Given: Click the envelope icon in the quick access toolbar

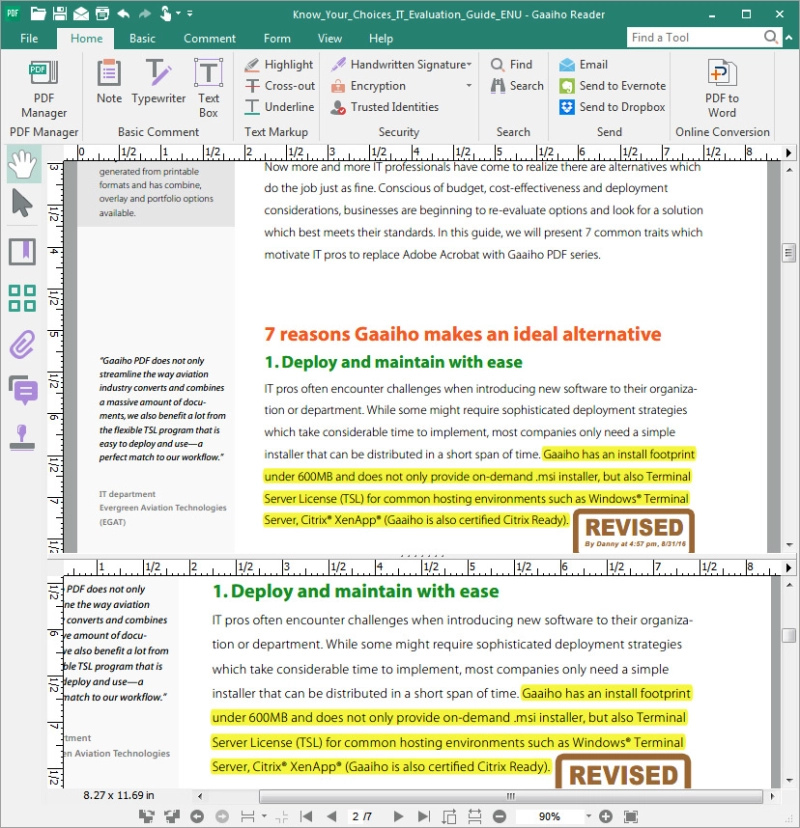Looking at the screenshot, I should [81, 14].
